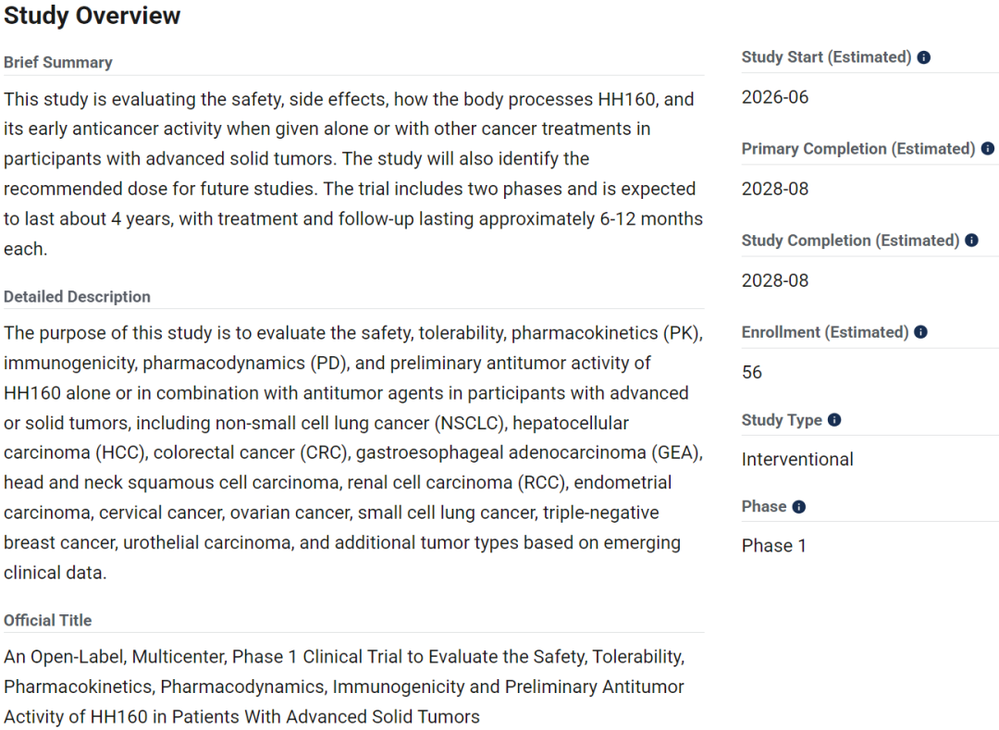Click the Official Title section label
The width and height of the screenshot is (999, 730).
pyautogui.click(x=48, y=620)
